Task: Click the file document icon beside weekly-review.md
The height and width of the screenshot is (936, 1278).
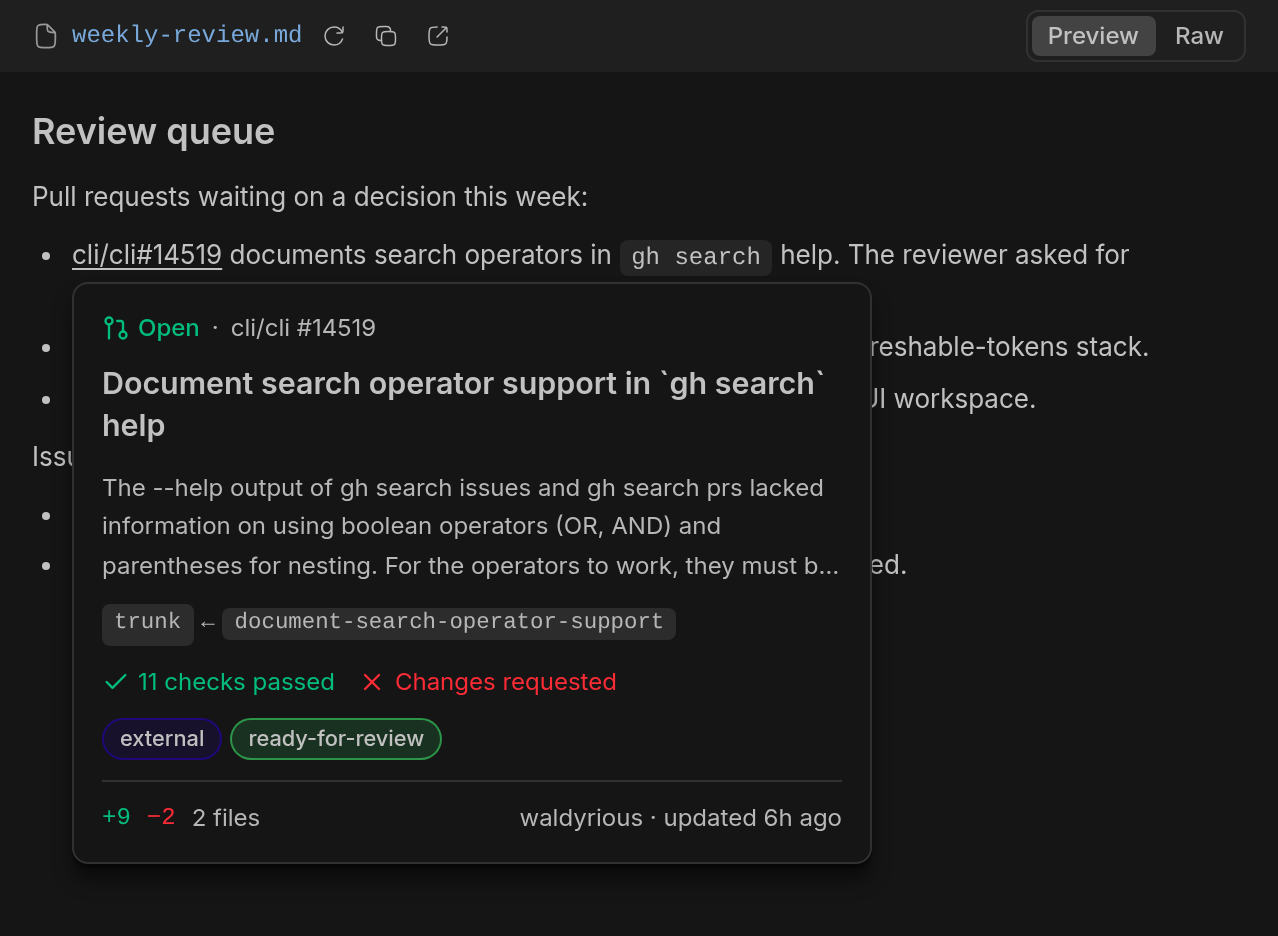Action: pyautogui.click(x=46, y=36)
